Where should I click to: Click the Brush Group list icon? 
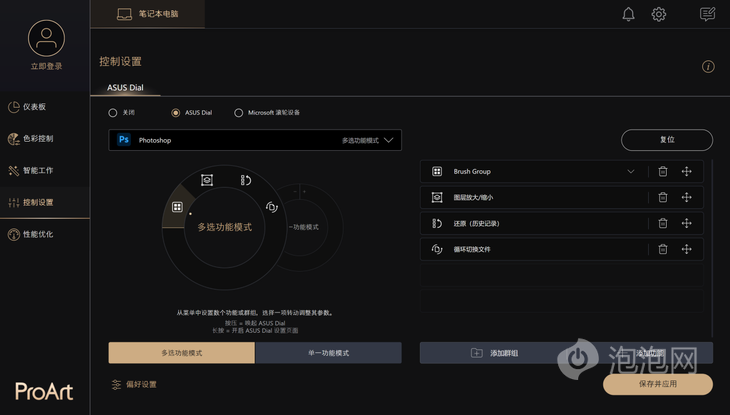pos(437,171)
